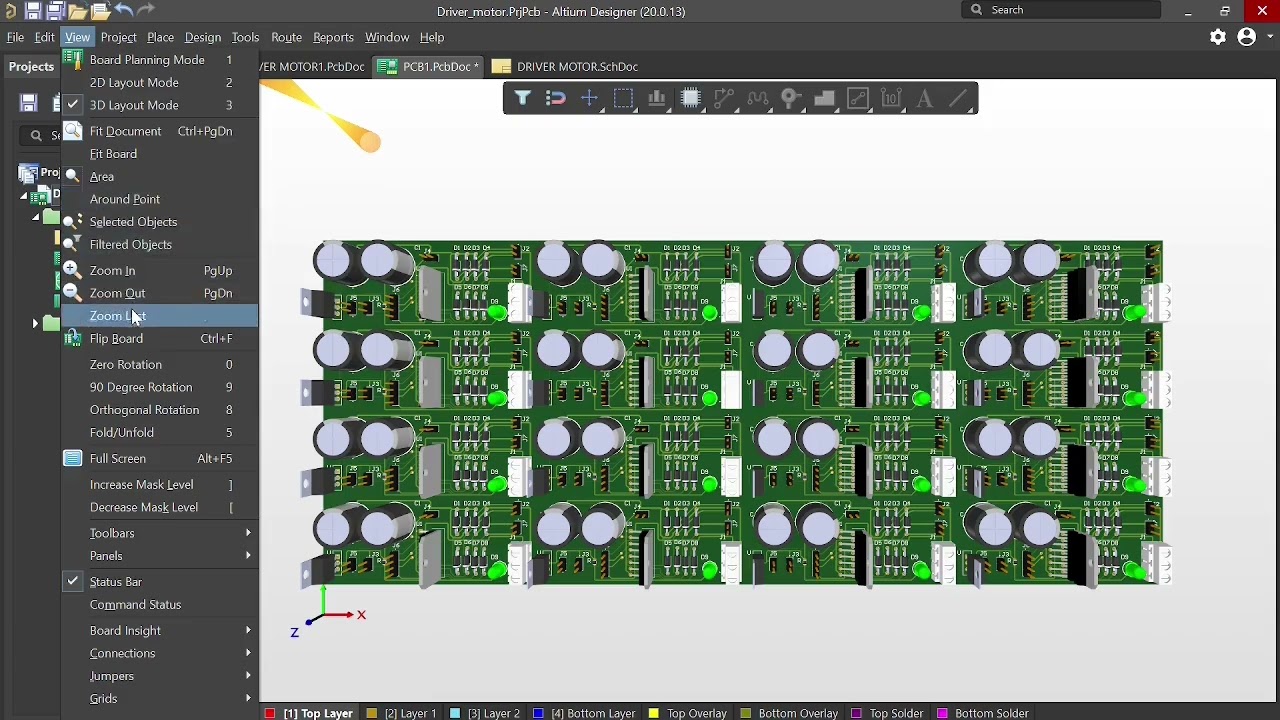Image resolution: width=1280 pixels, height=720 pixels.
Task: Open the Route menu
Action: pyautogui.click(x=286, y=37)
